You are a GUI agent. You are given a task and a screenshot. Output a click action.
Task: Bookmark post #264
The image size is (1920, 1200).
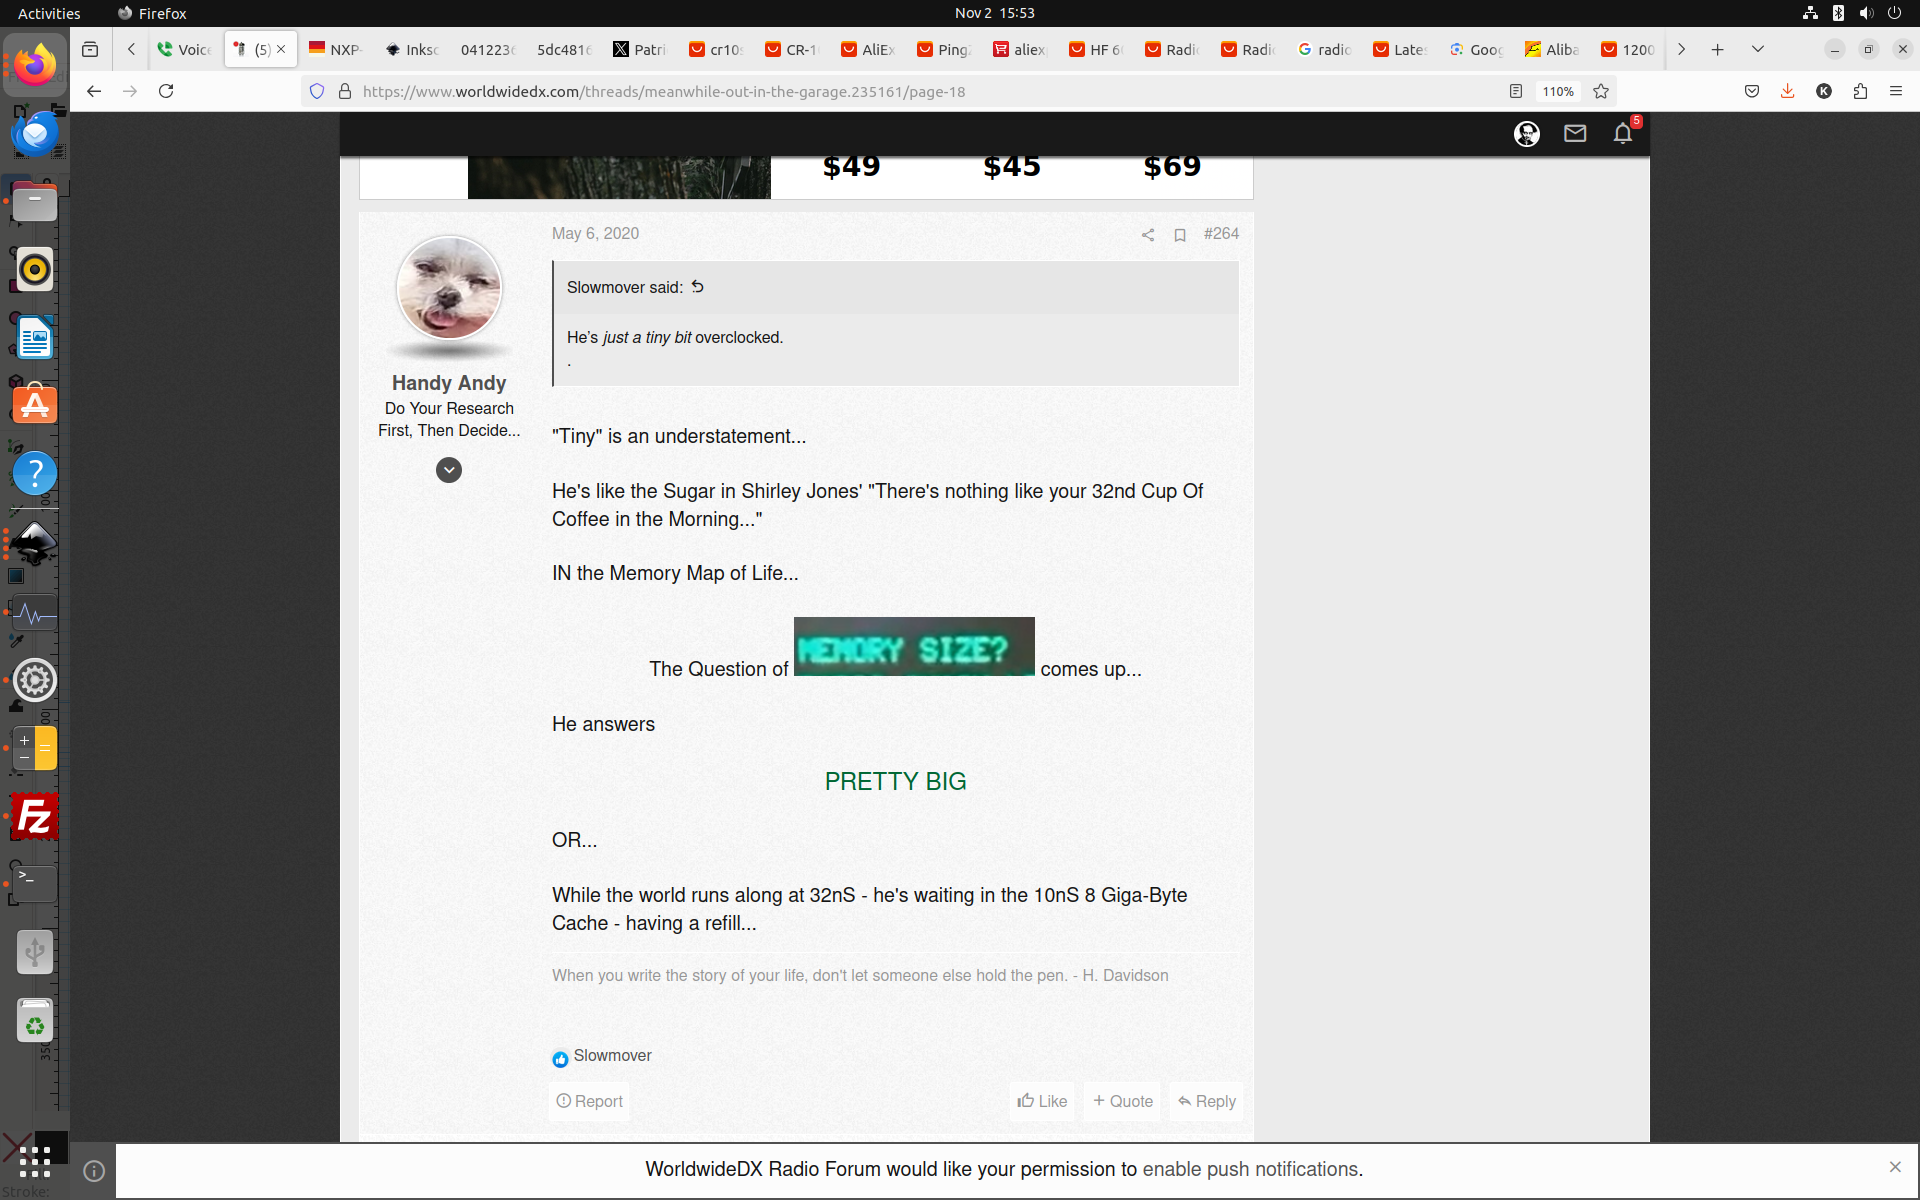[1180, 235]
